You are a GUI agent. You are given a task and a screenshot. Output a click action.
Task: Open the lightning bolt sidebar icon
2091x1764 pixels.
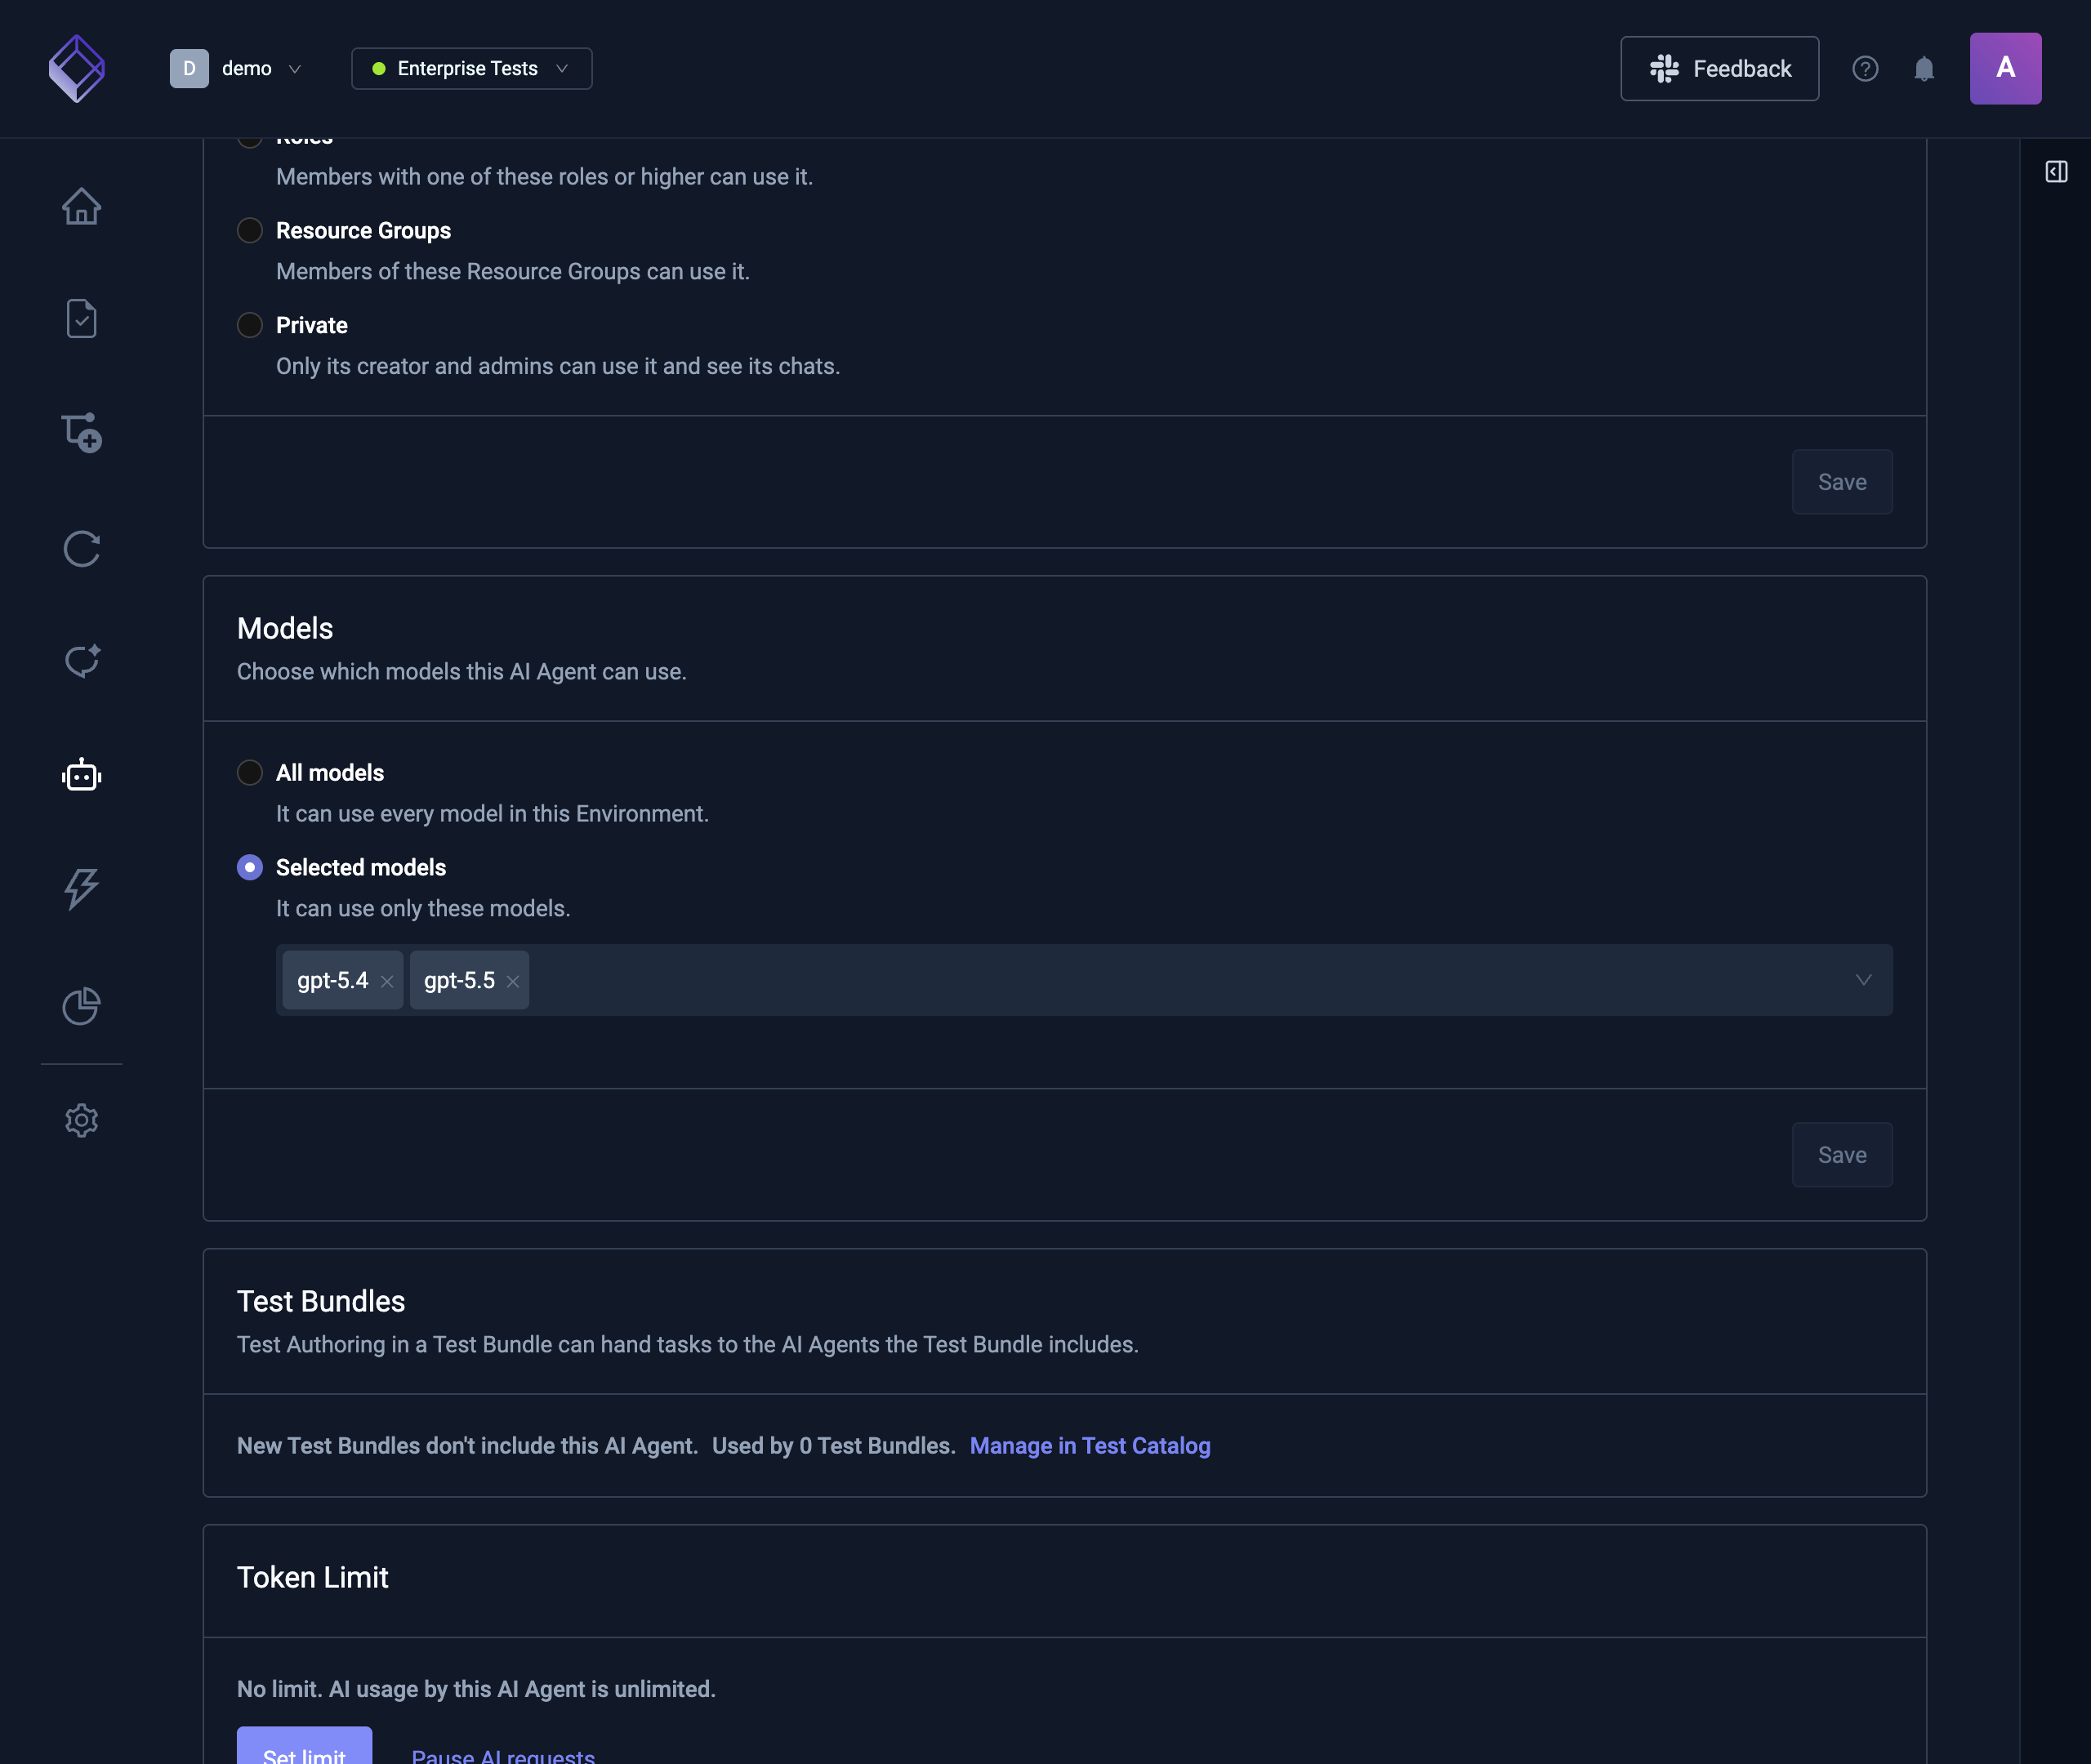81,889
